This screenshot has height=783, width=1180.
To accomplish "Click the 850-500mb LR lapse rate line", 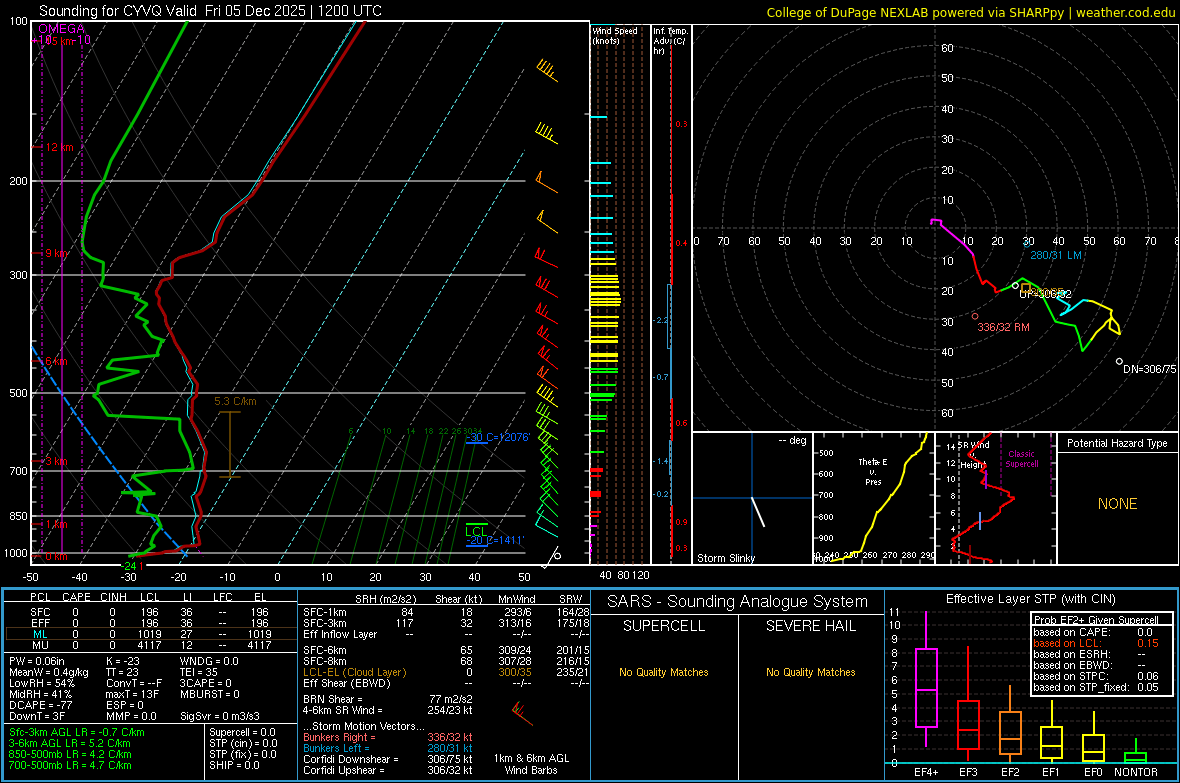I will point(70,754).
